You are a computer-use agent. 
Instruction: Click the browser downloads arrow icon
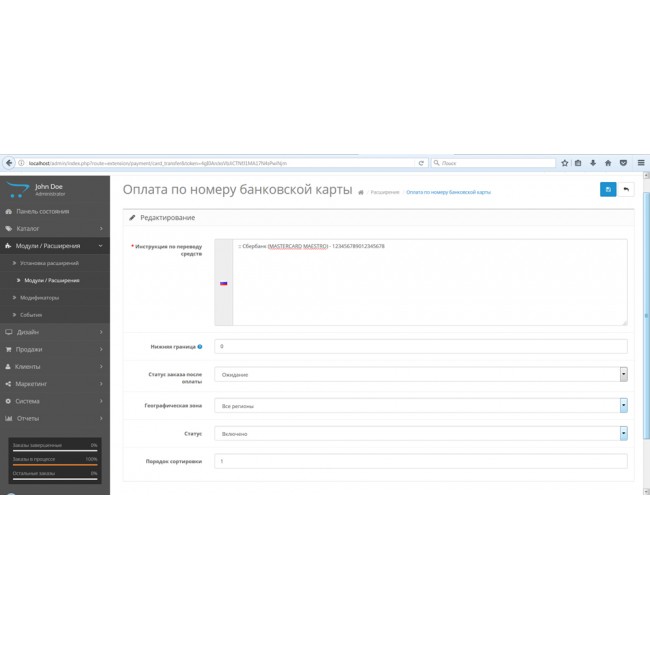(x=593, y=162)
